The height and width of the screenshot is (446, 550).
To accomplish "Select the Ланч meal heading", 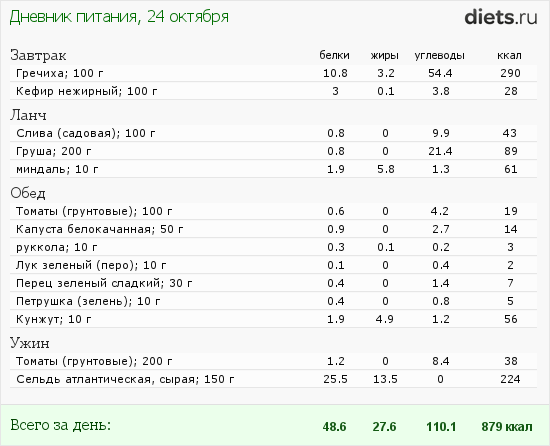I will tap(28, 115).
